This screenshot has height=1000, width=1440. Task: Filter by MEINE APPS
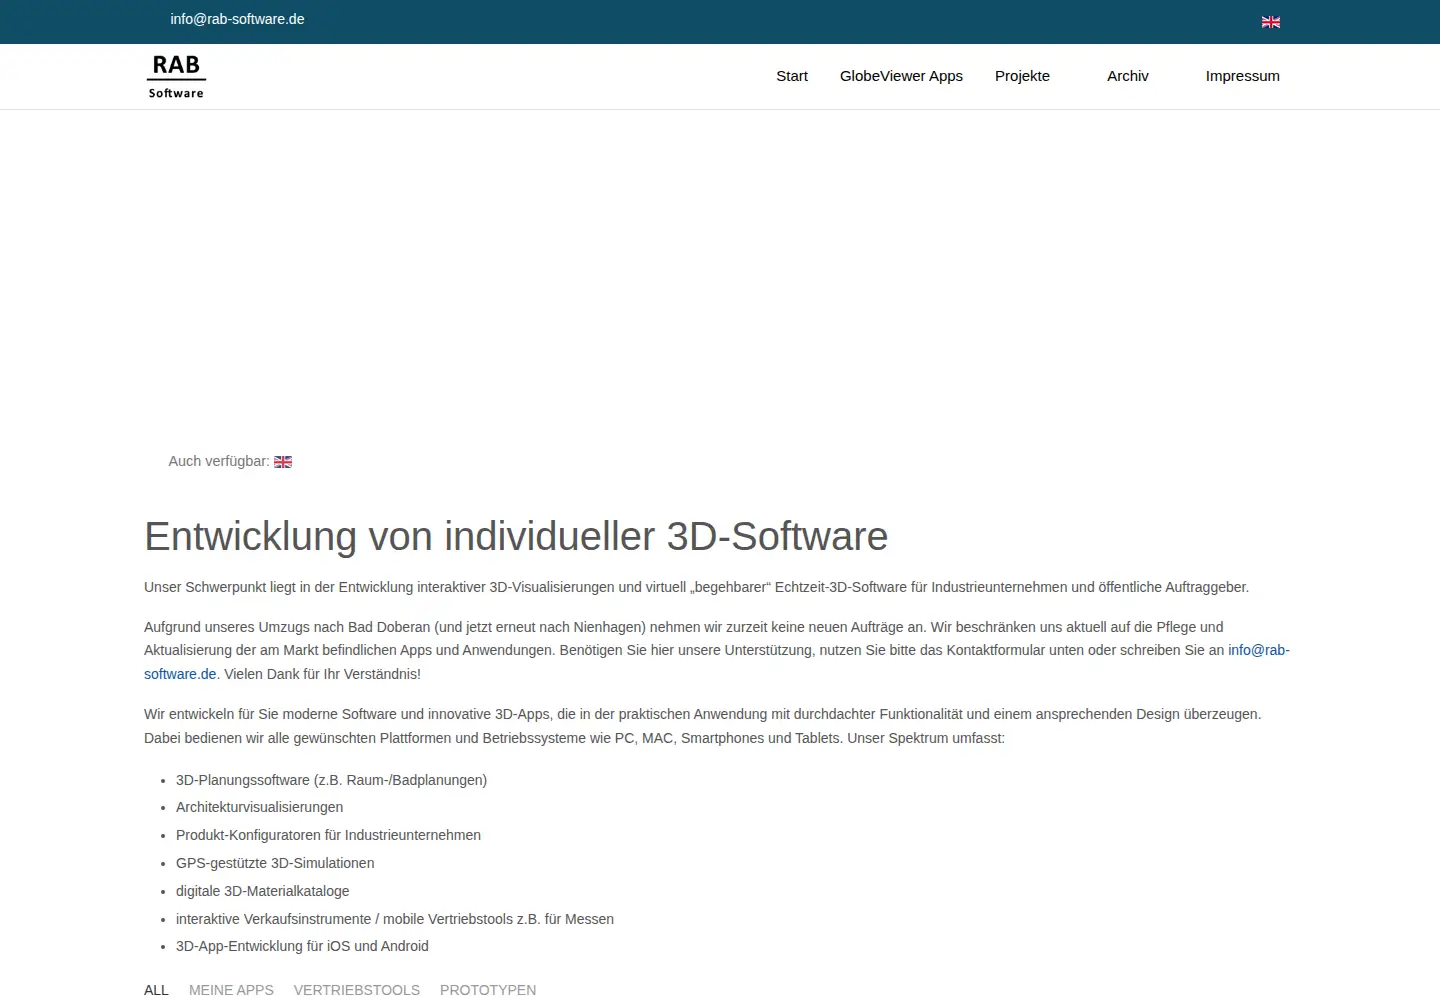point(231,990)
